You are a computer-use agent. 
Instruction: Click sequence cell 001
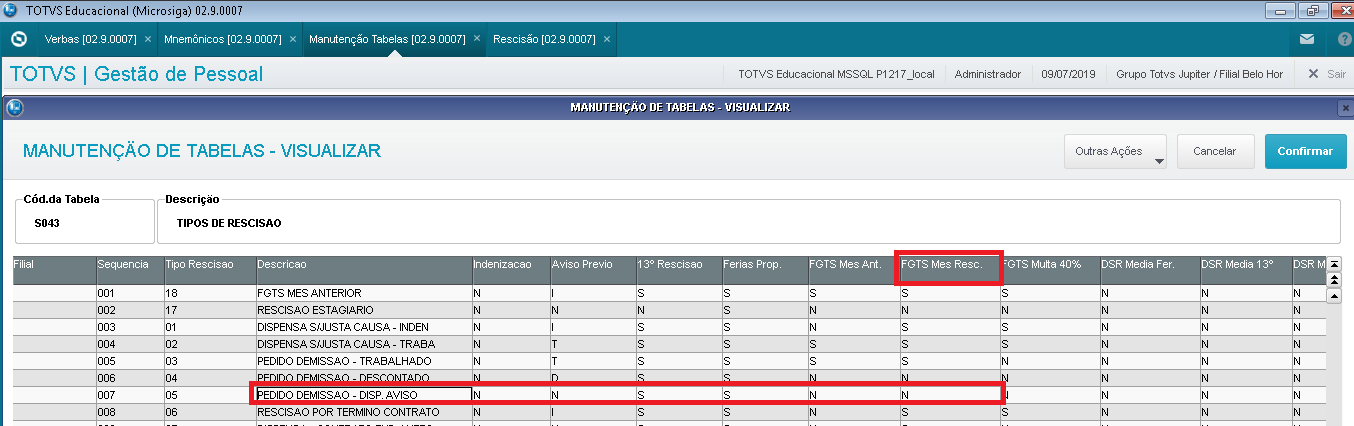coord(130,294)
